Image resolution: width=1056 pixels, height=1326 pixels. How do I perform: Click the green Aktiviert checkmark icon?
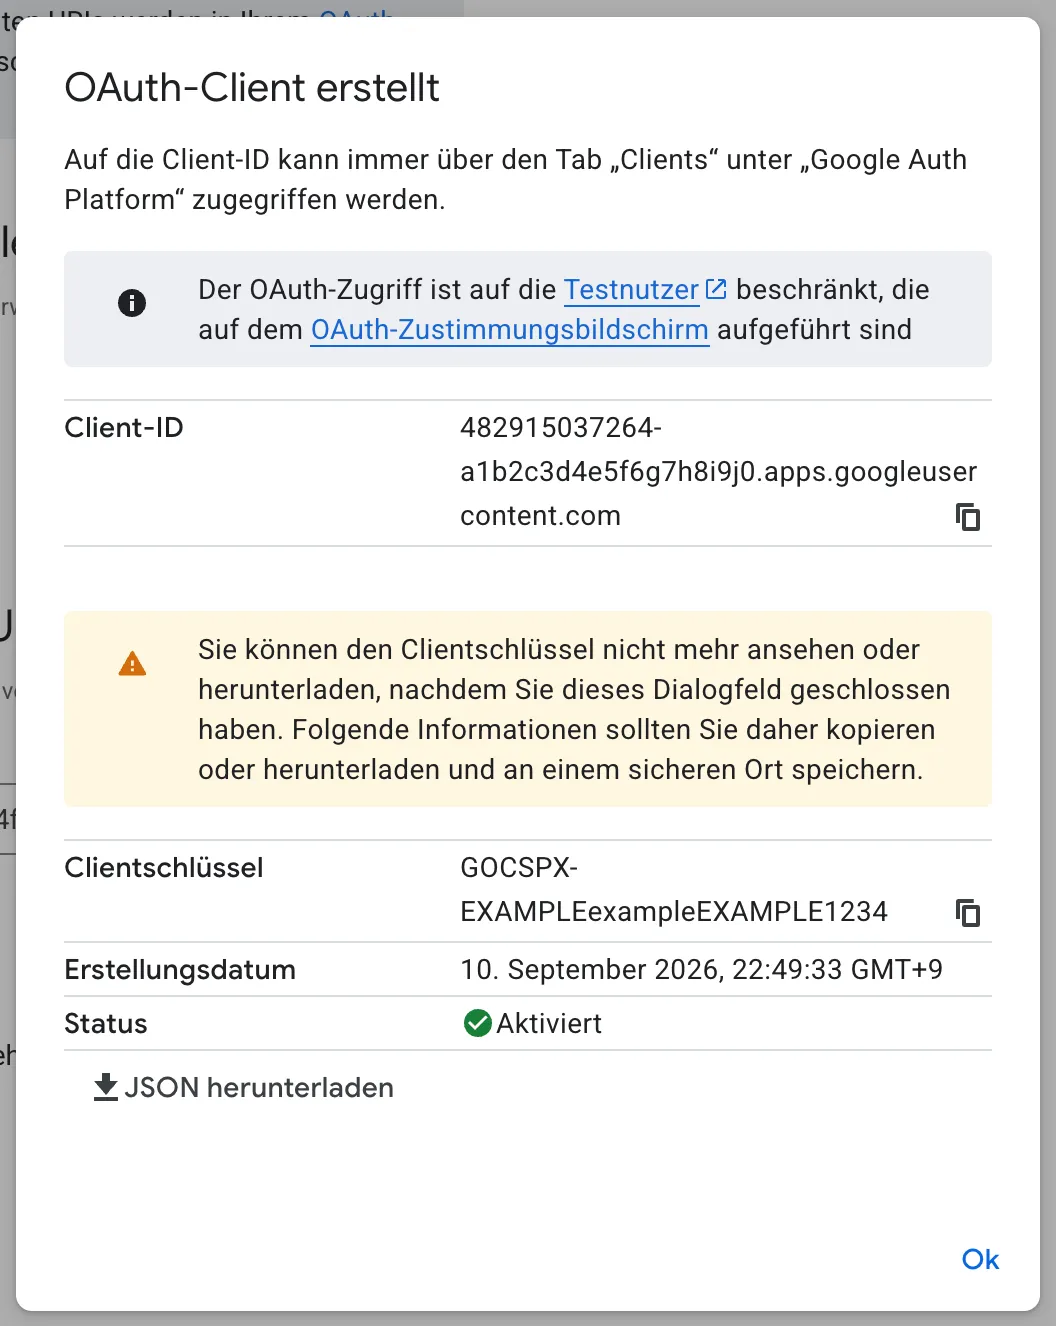click(x=478, y=1023)
